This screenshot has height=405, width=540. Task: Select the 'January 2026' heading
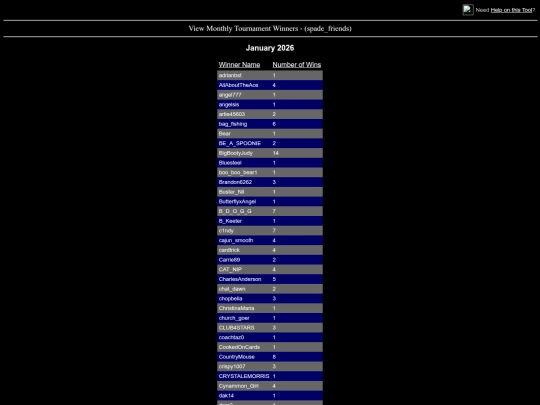pyautogui.click(x=270, y=48)
